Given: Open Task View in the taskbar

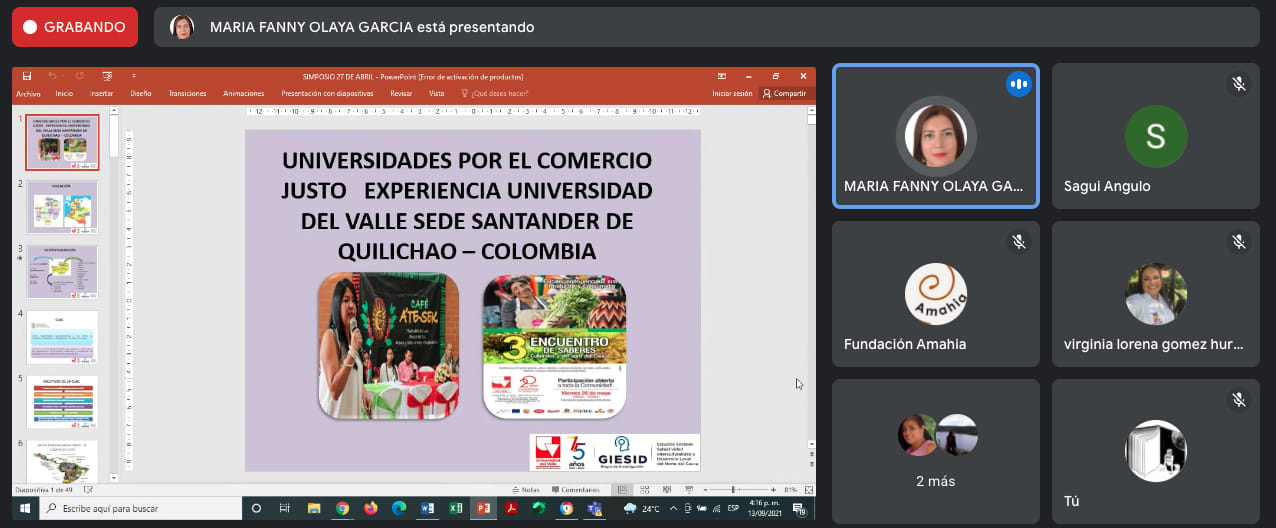Looking at the screenshot, I should [285, 509].
